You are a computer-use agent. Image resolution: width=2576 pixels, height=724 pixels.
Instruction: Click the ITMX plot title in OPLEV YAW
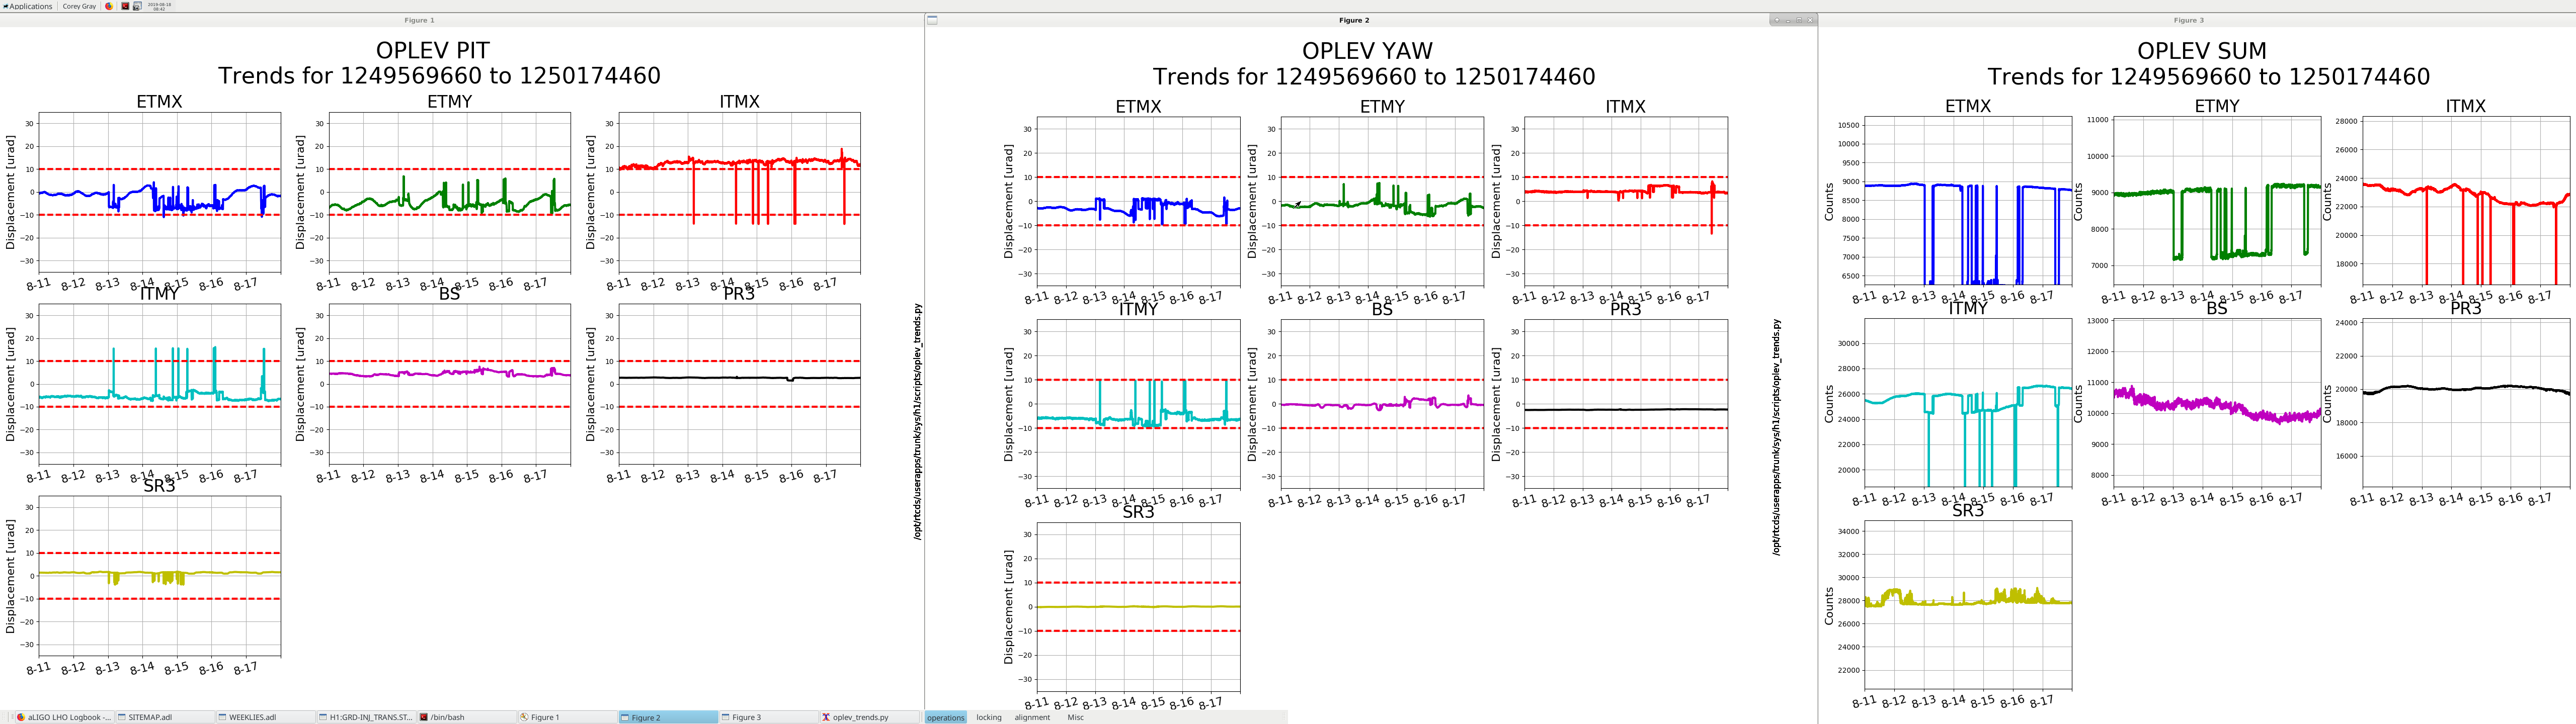1625,106
